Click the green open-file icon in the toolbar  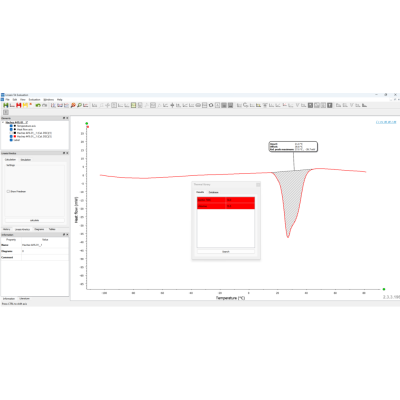tap(6, 105)
